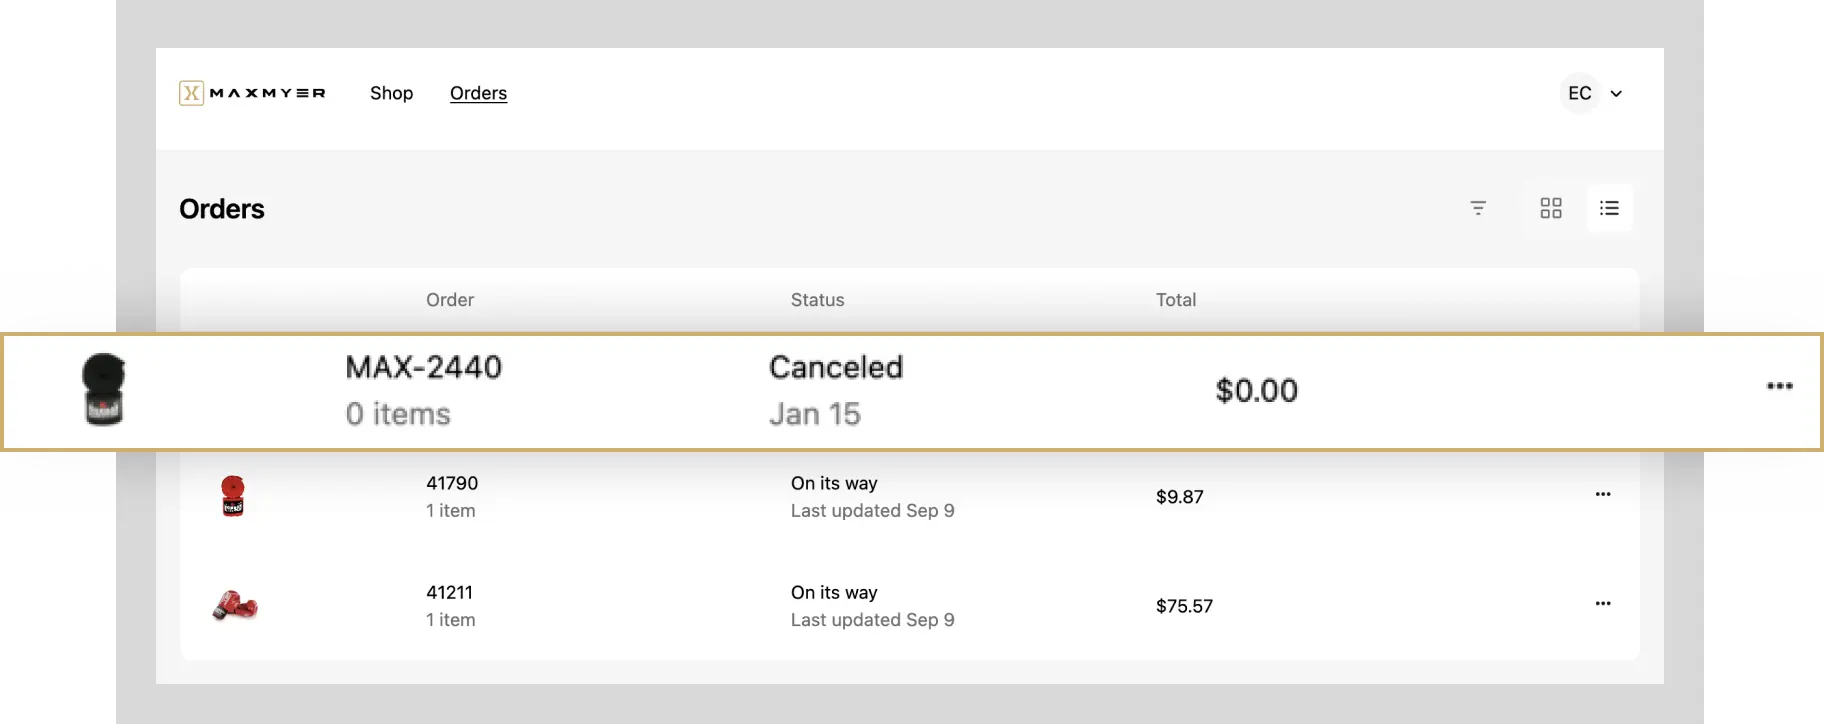Open more options for order 41211
The width and height of the screenshot is (1824, 724).
point(1603,603)
